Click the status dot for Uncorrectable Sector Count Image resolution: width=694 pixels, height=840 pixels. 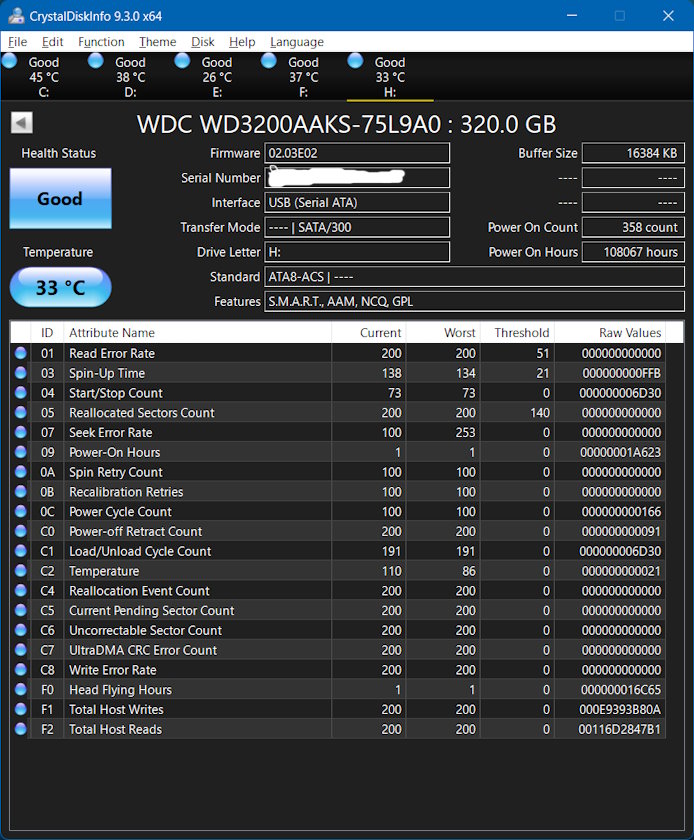(20, 630)
